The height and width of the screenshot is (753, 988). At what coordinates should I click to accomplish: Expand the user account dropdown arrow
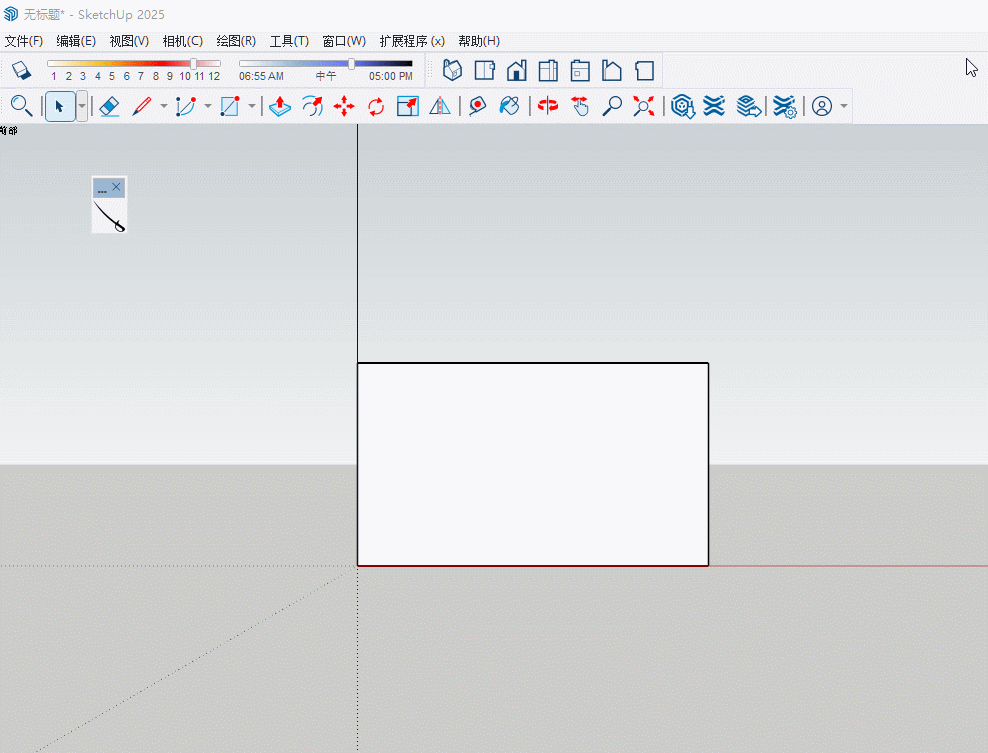(844, 106)
